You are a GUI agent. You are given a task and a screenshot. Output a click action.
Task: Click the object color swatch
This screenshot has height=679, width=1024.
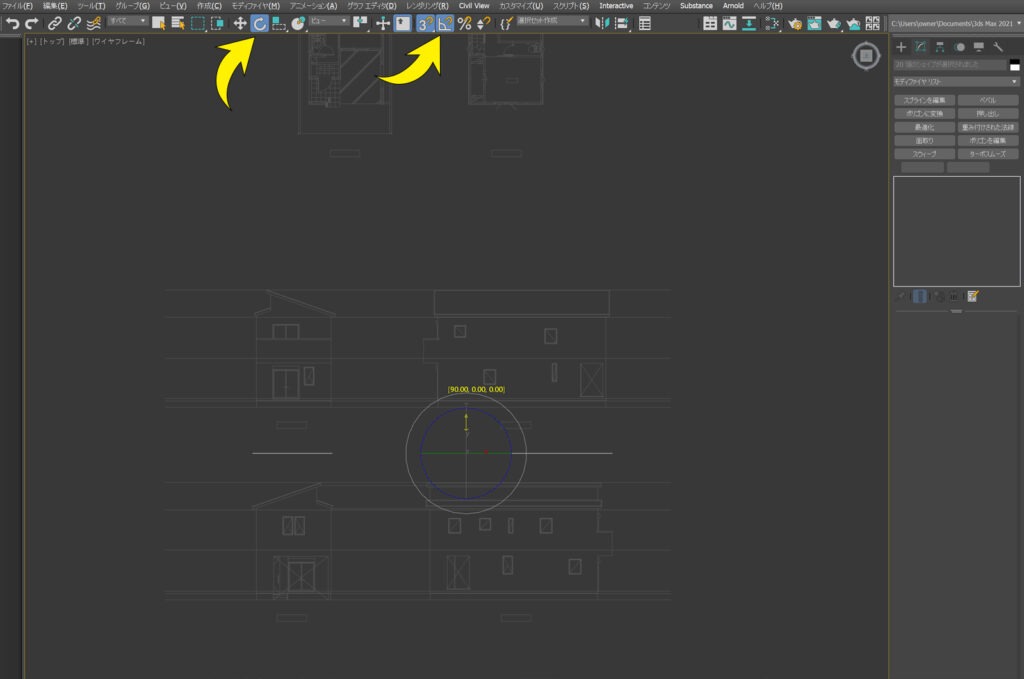(x=1014, y=65)
